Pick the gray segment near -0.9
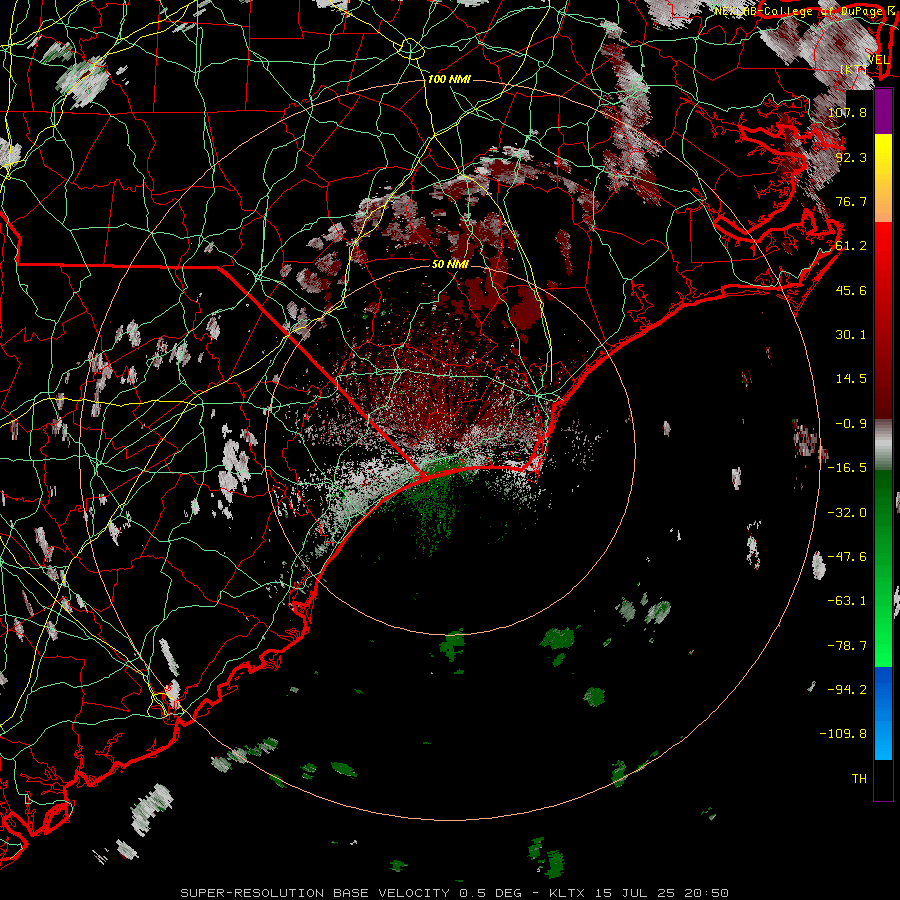This screenshot has width=900, height=900. 883,445
